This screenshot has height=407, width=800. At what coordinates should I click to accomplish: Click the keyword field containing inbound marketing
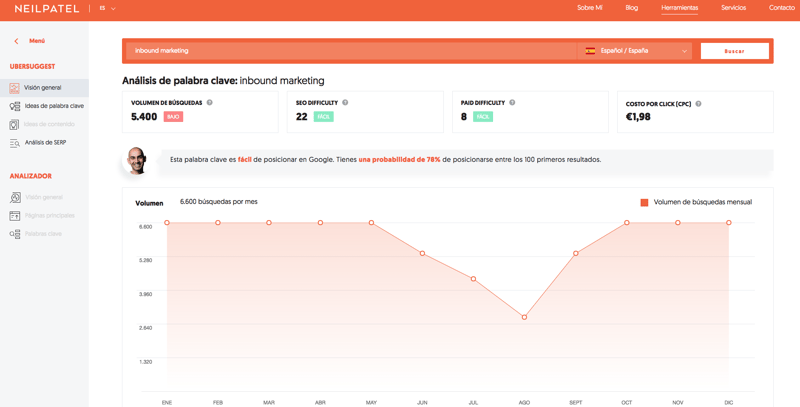(x=352, y=51)
